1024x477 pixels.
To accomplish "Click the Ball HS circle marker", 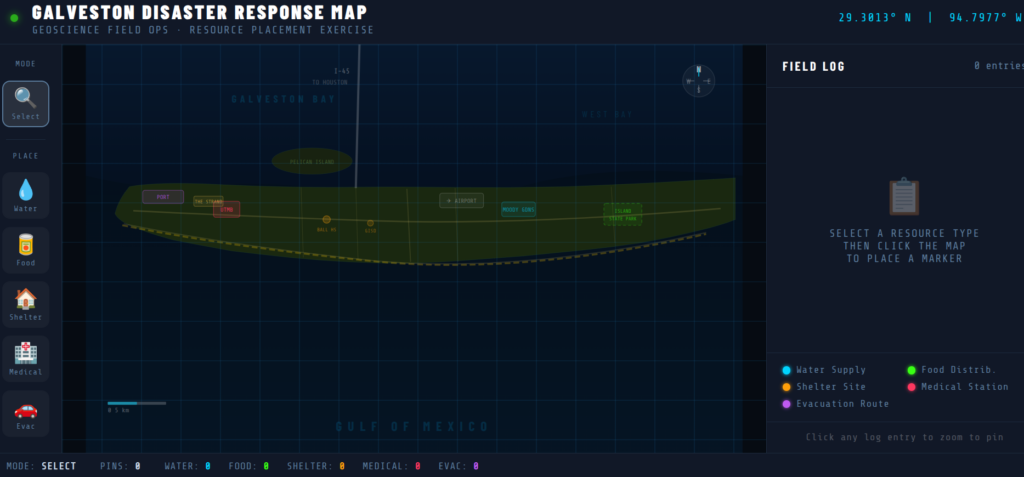I will click(x=326, y=219).
